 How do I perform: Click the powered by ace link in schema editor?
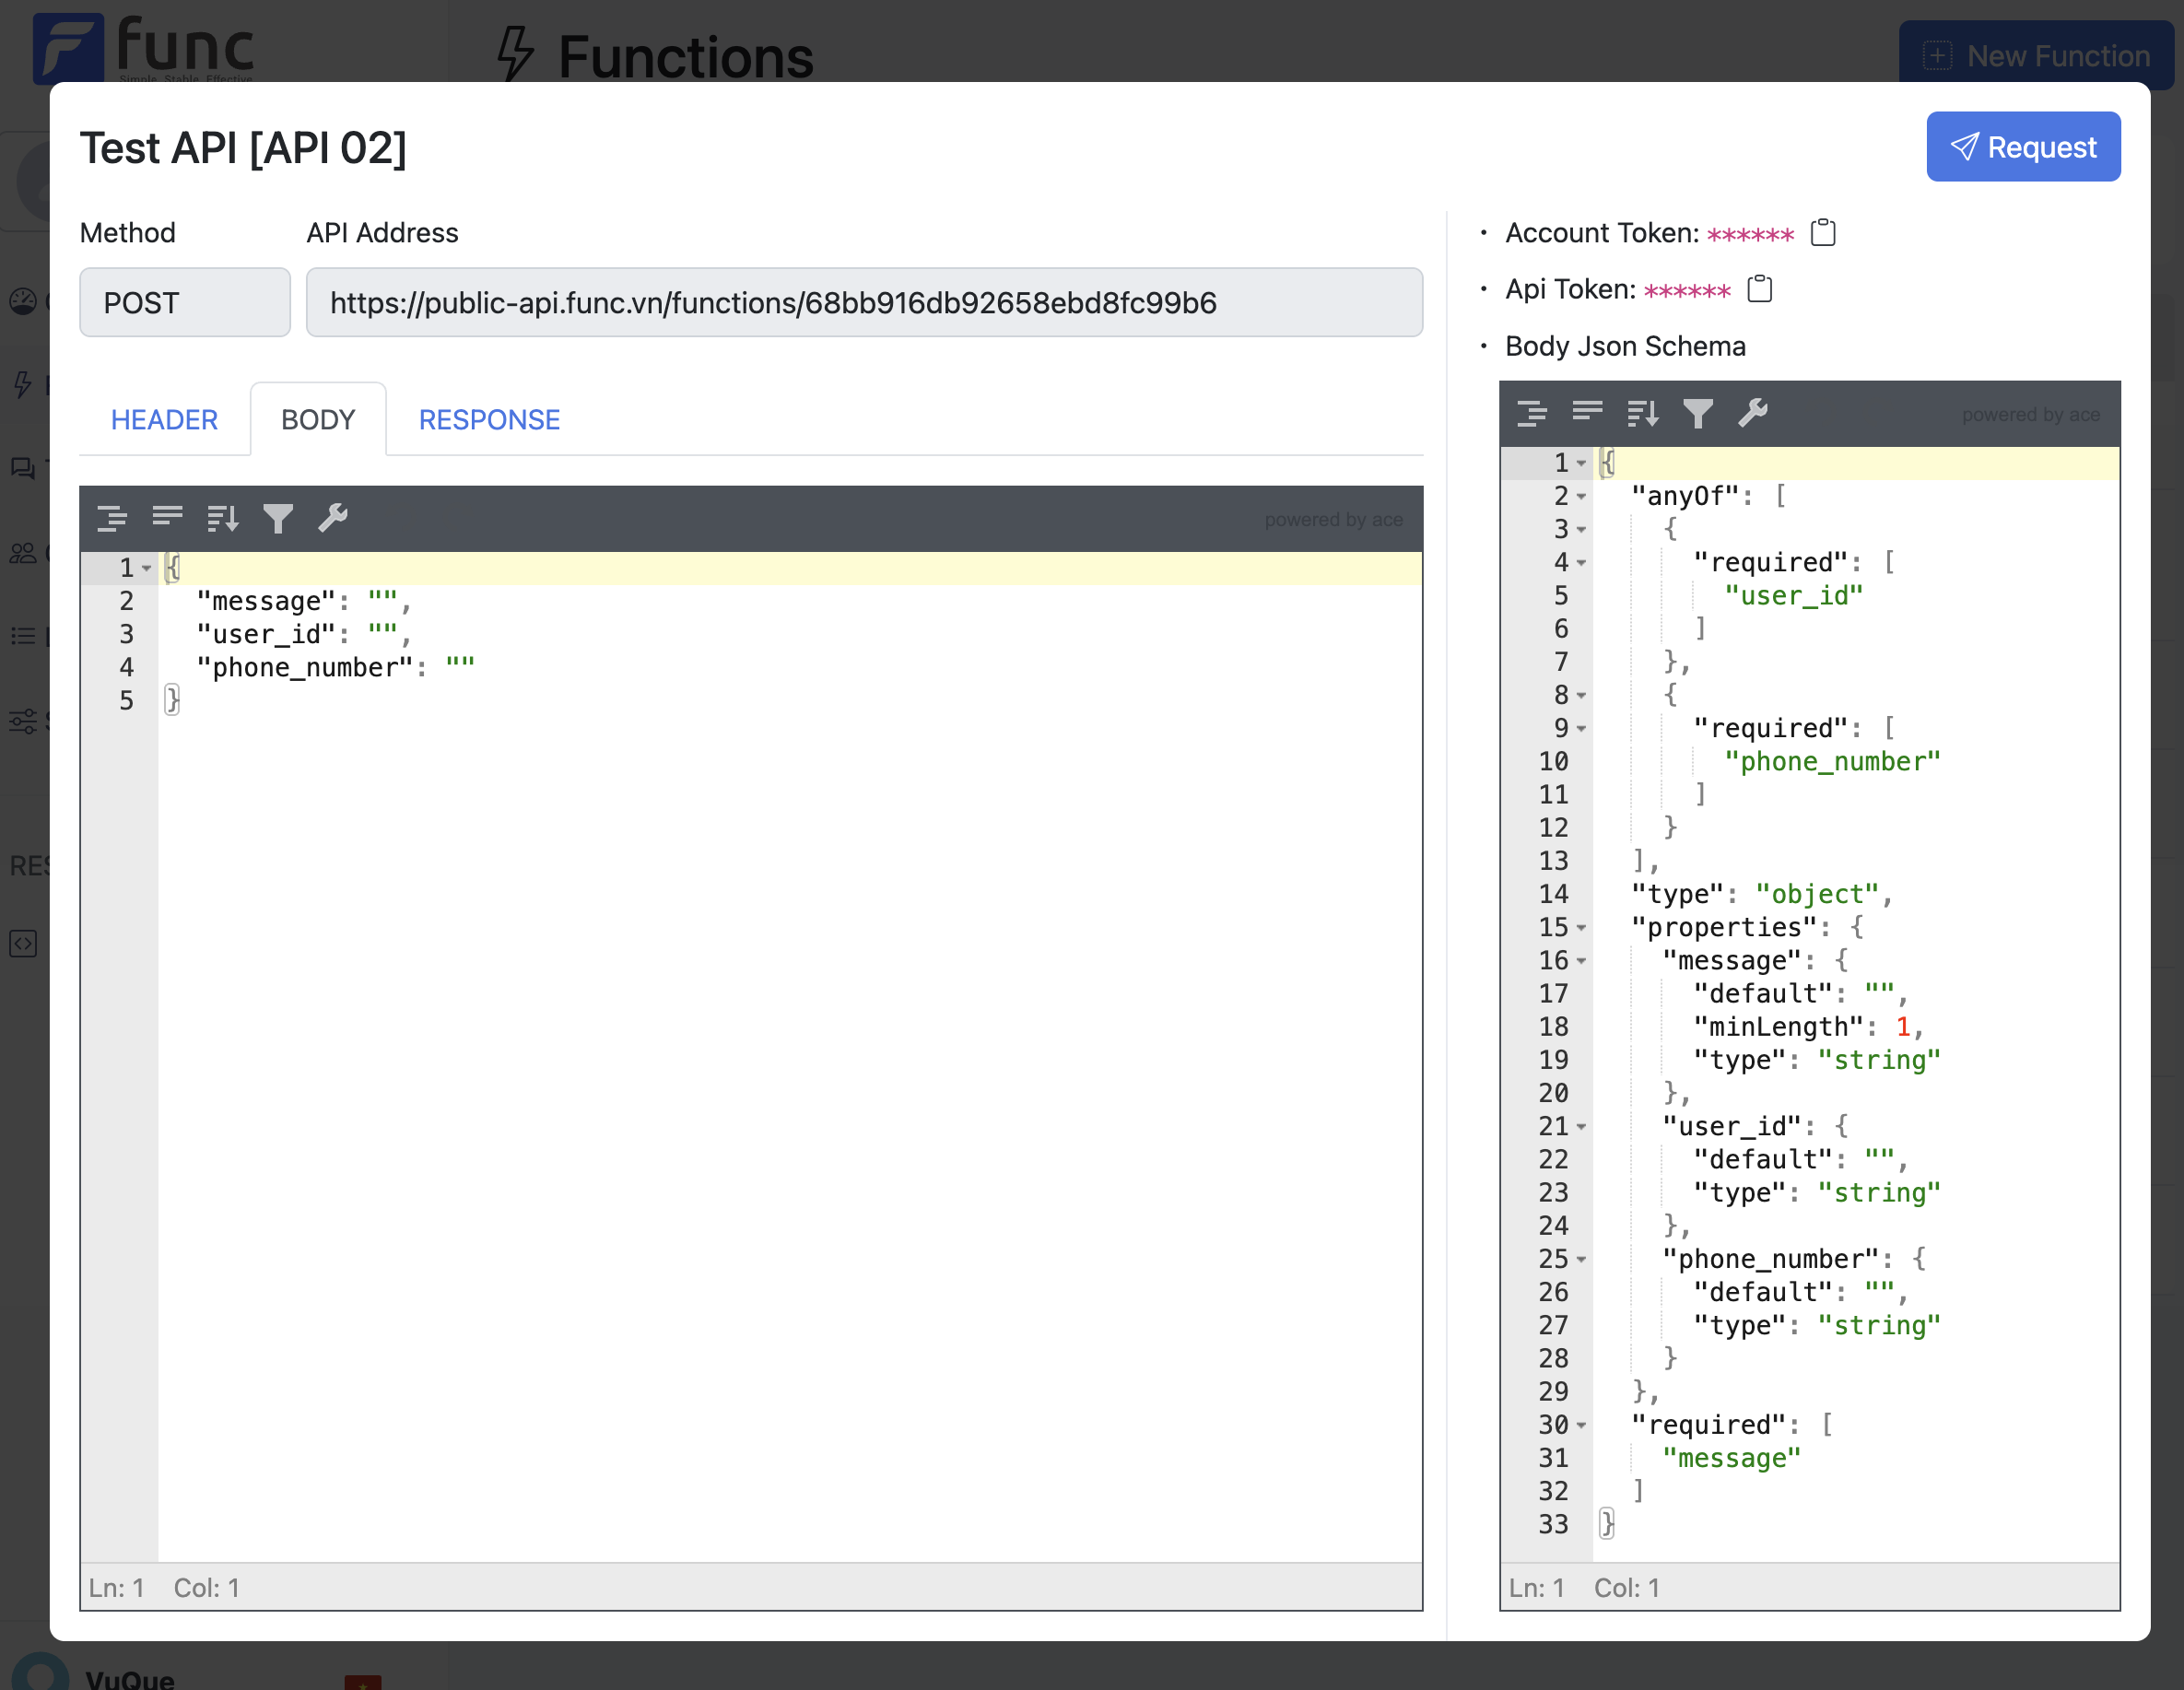pyautogui.click(x=2030, y=414)
